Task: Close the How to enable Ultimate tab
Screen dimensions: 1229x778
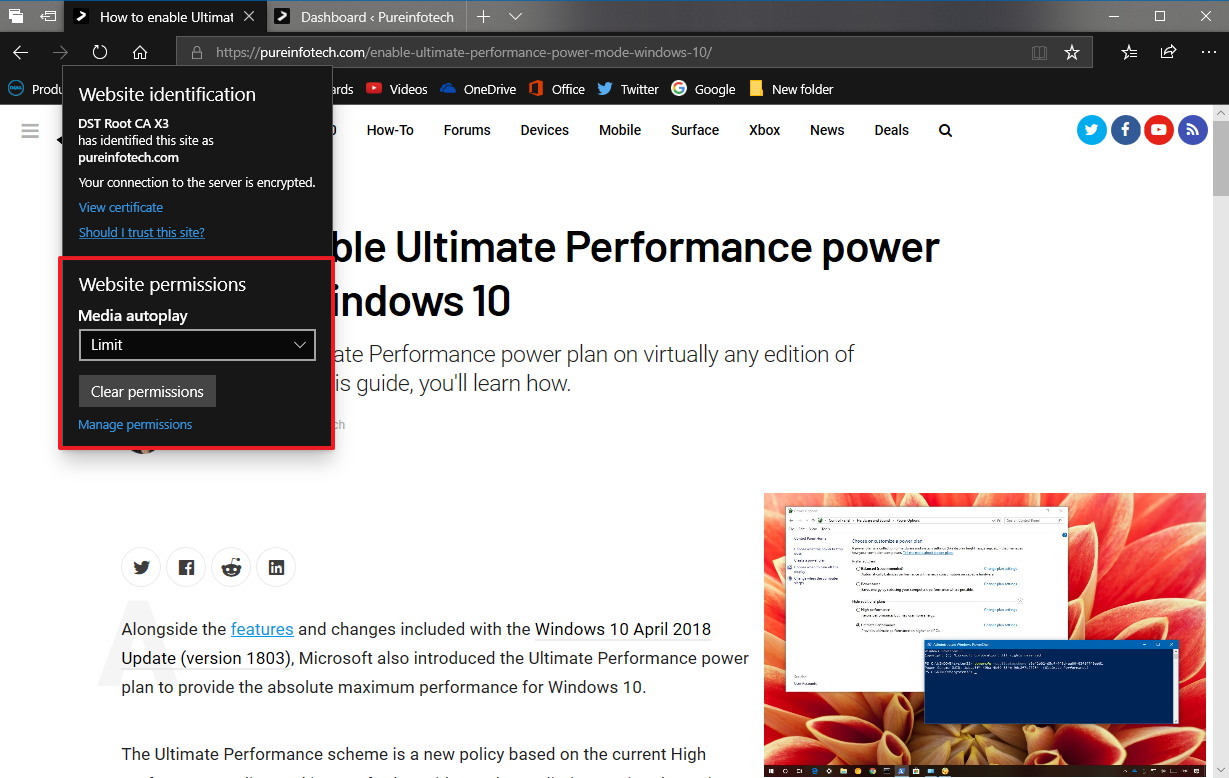Action: click(x=249, y=17)
